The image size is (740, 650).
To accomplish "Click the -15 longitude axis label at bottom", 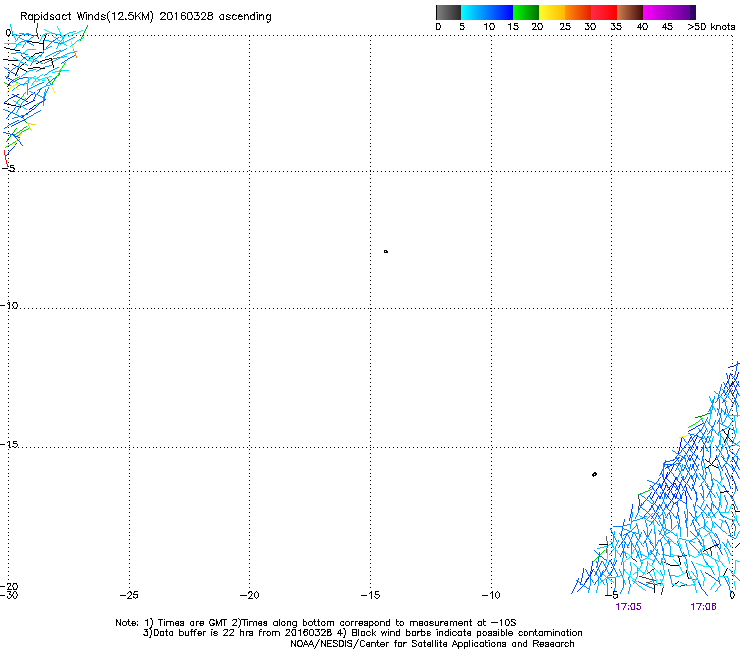I will point(370,595).
